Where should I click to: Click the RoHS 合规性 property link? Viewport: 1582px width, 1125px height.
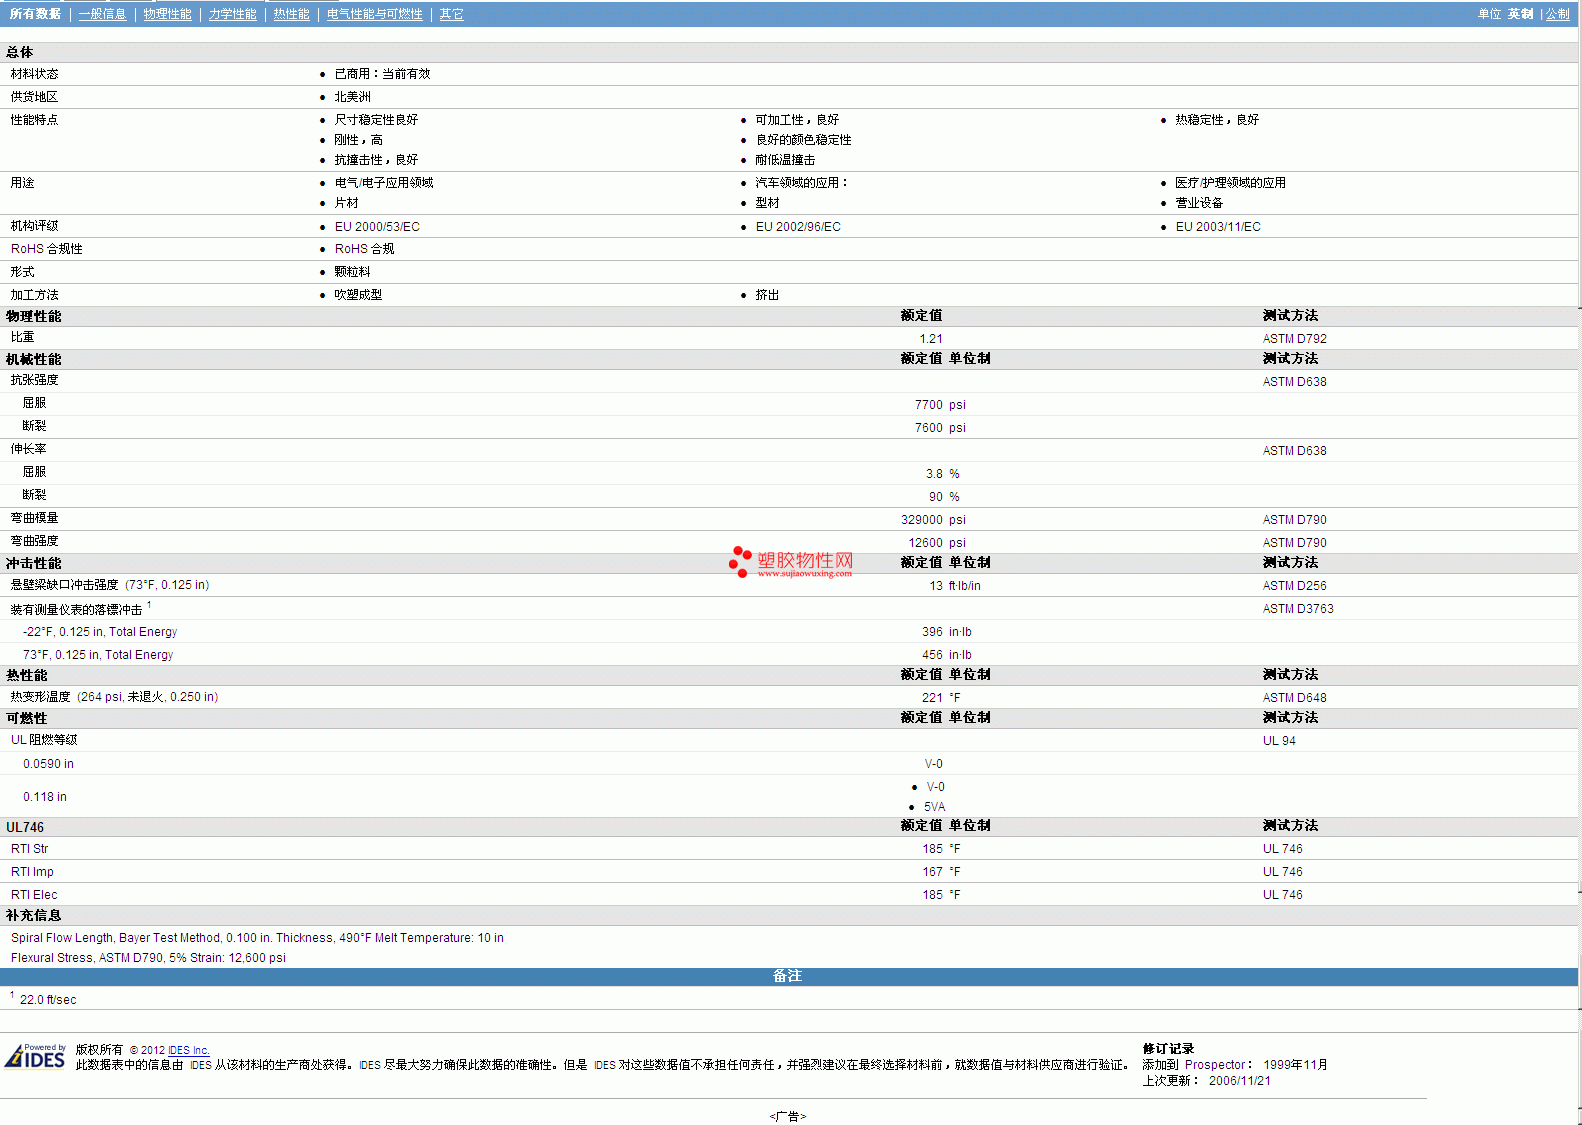point(47,249)
